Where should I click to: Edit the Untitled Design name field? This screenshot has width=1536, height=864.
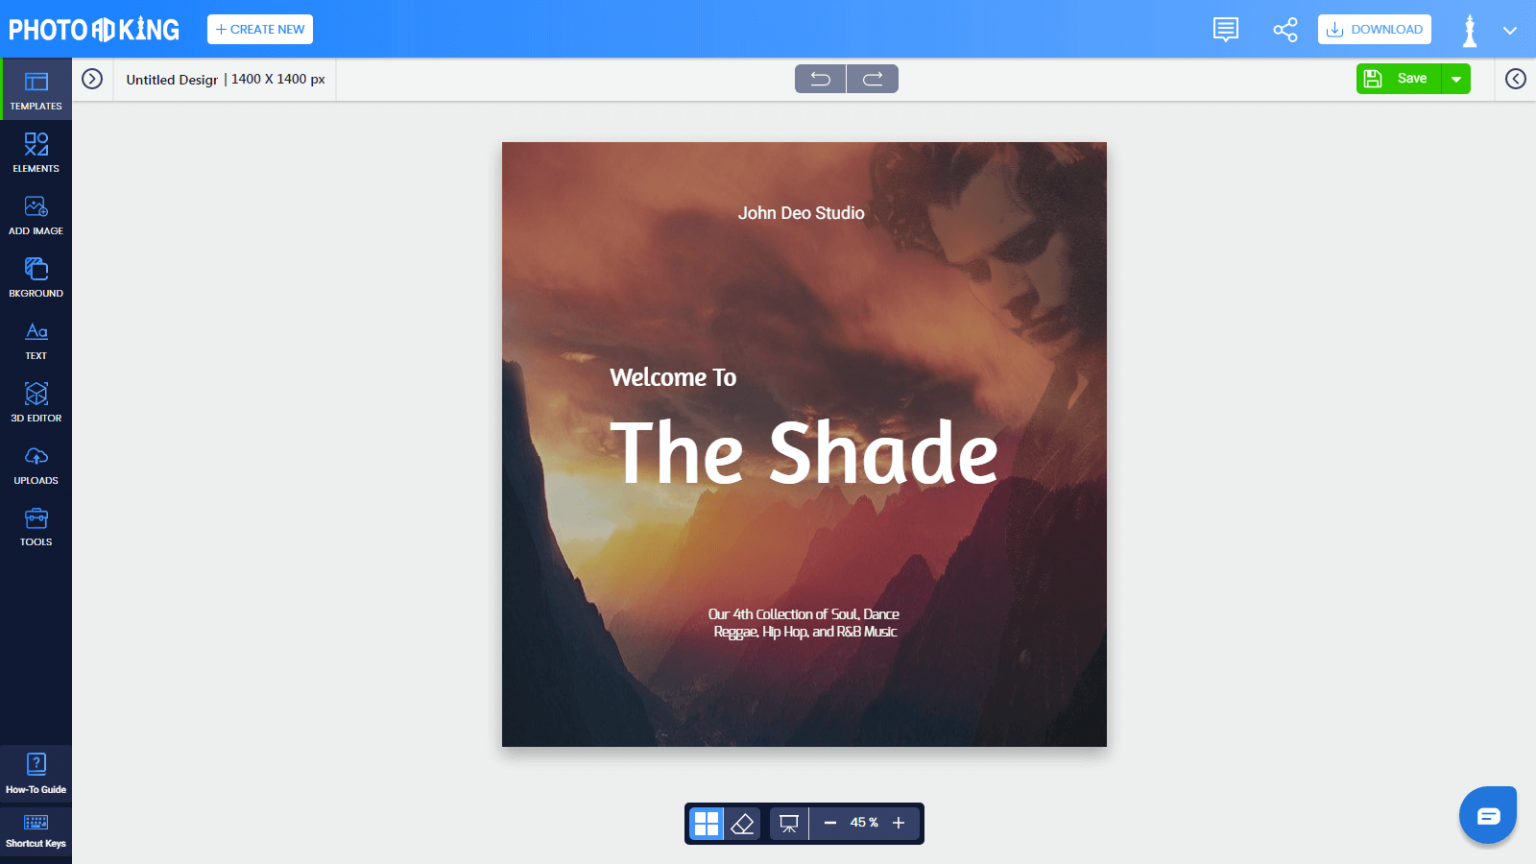(224, 79)
